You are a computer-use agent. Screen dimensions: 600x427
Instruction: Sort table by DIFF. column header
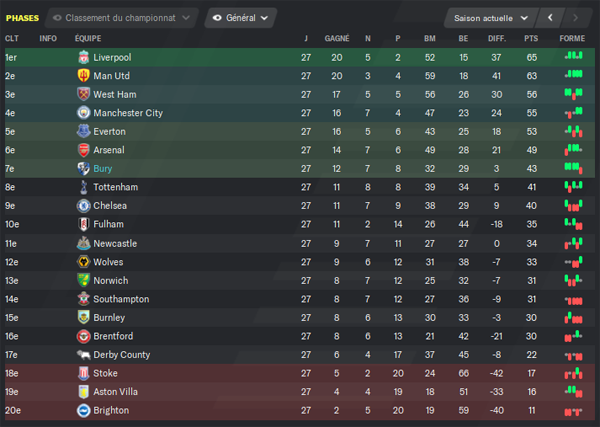[x=497, y=38]
